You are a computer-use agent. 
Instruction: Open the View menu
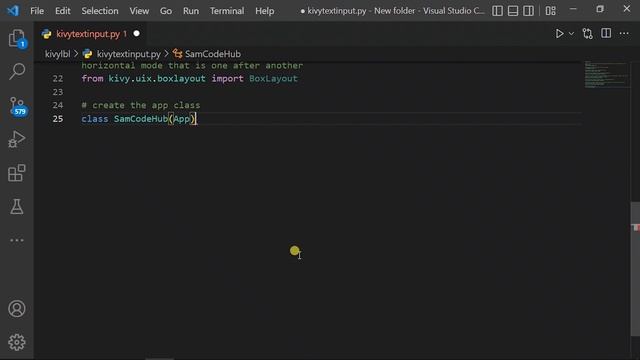pyautogui.click(x=139, y=11)
